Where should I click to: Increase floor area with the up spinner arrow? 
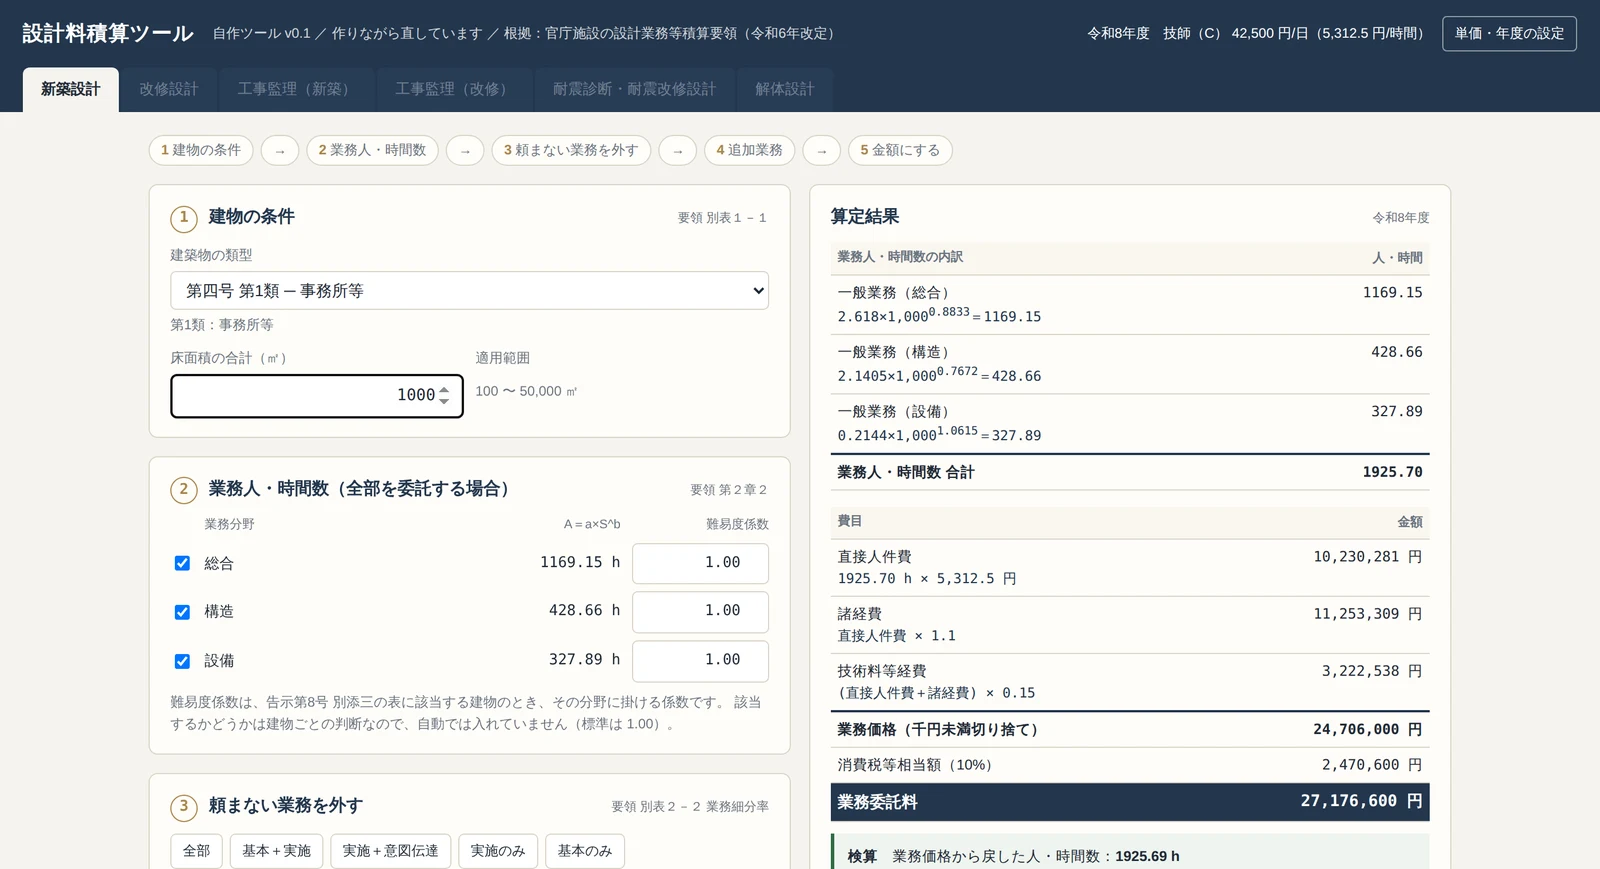(444, 390)
